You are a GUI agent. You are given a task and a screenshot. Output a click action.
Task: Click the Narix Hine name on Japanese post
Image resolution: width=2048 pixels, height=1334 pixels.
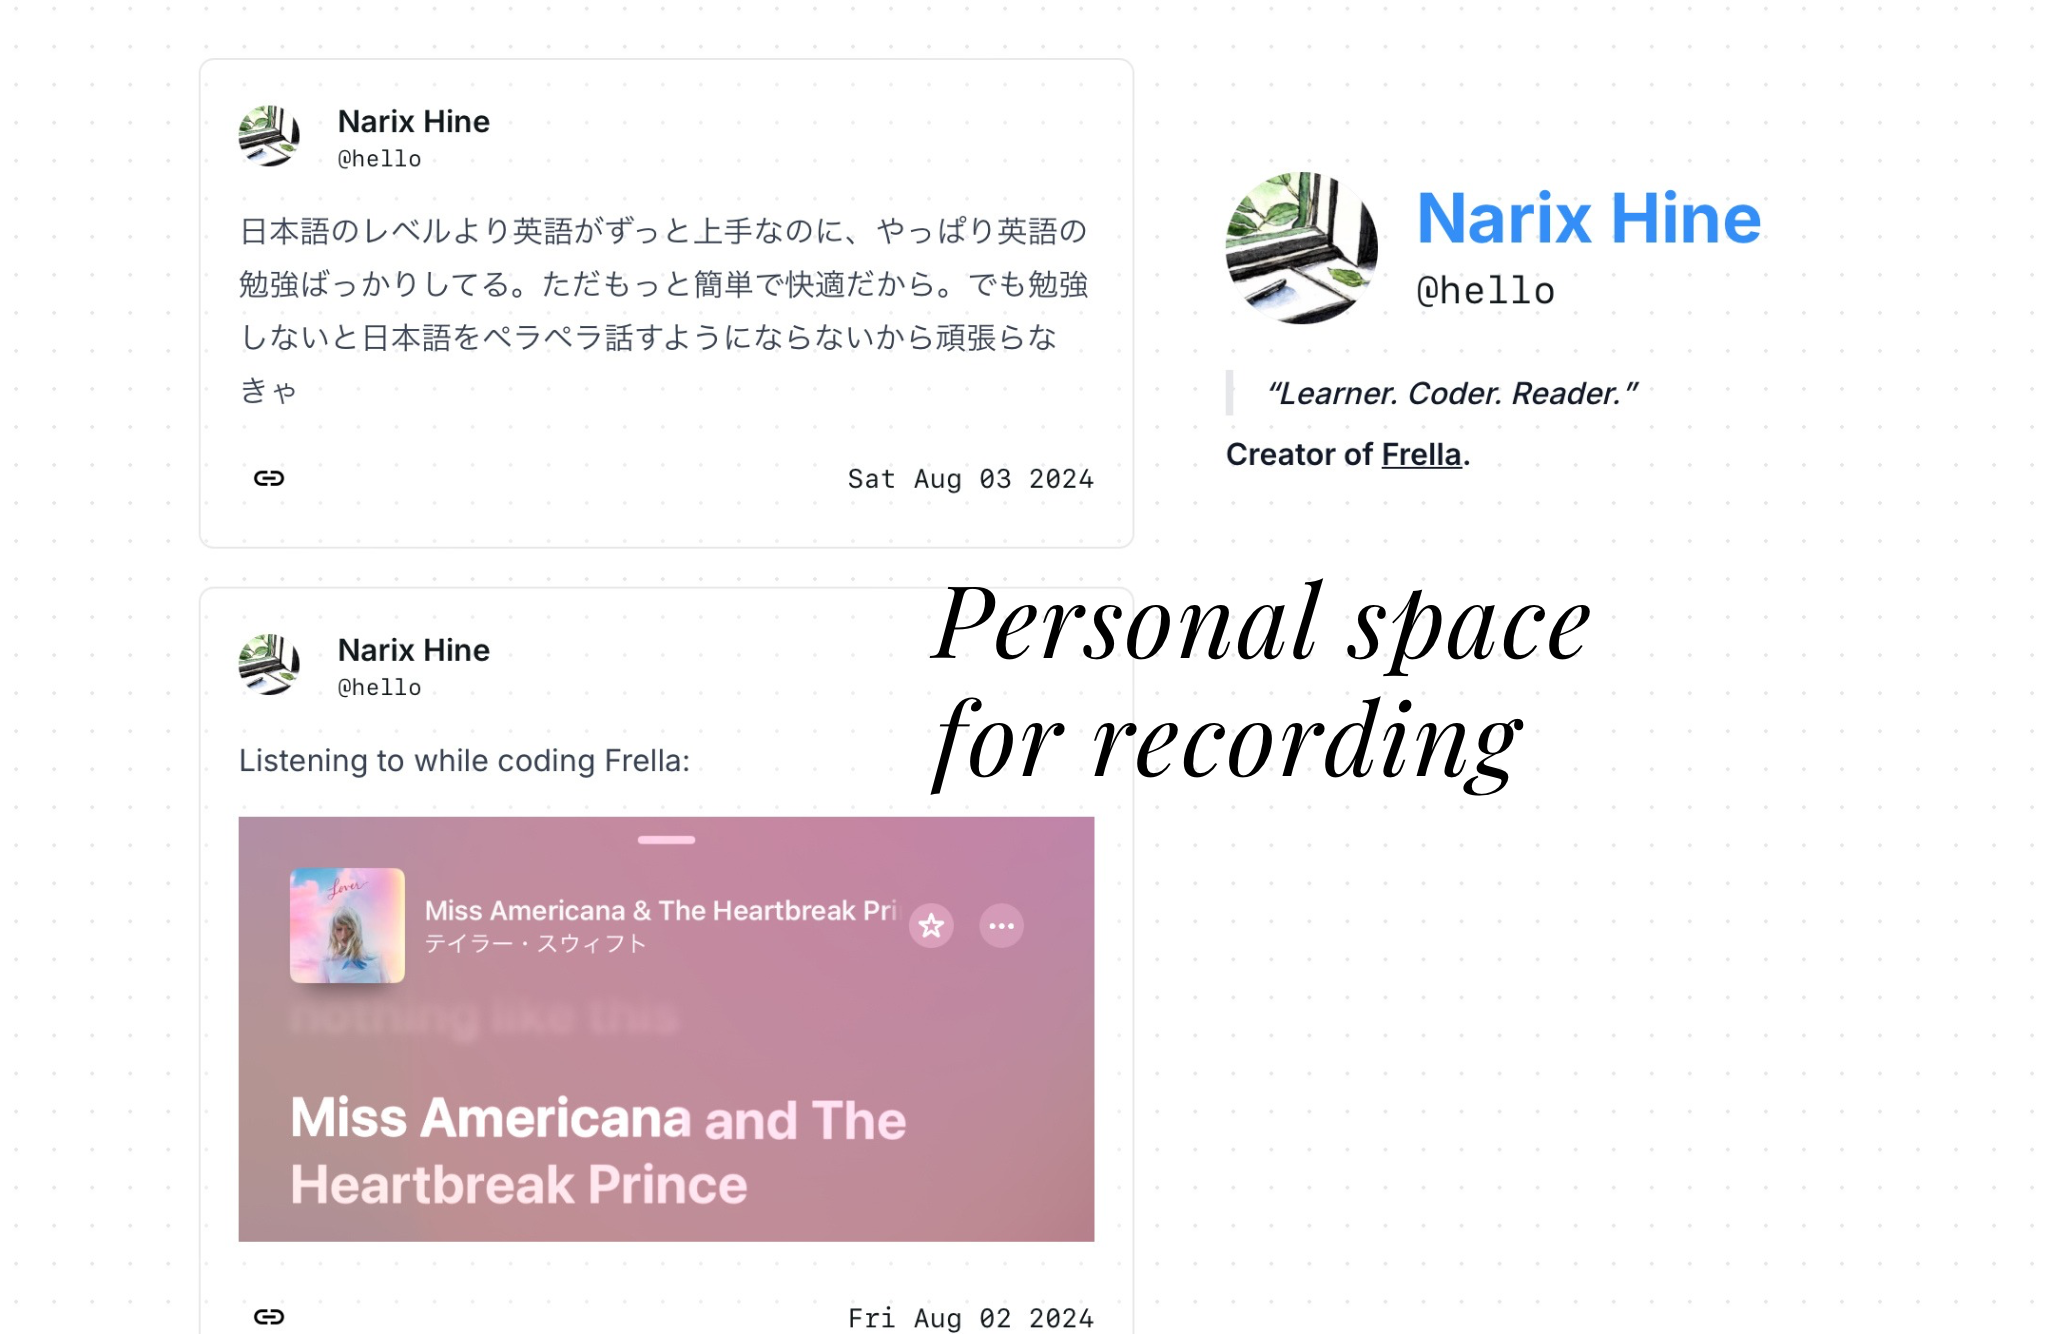coord(414,122)
